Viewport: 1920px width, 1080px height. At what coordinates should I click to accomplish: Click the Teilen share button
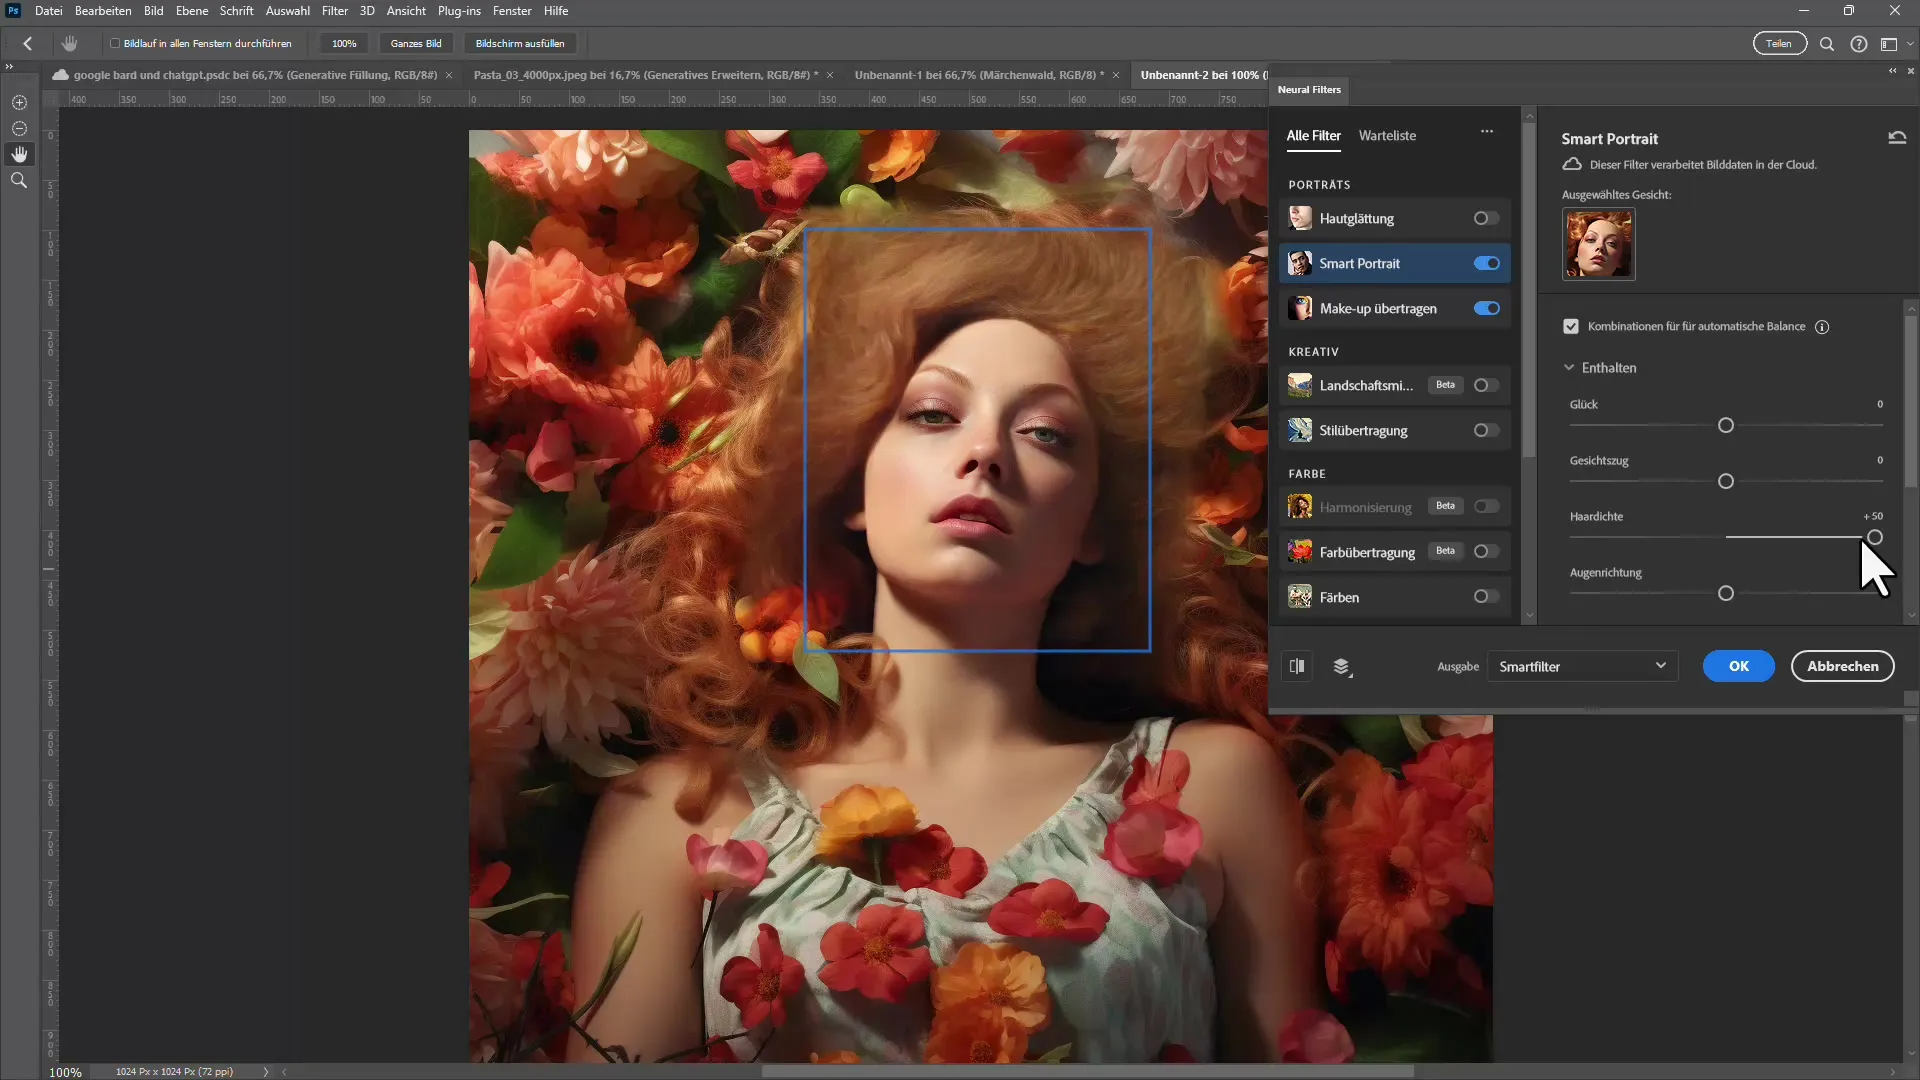(x=1779, y=44)
